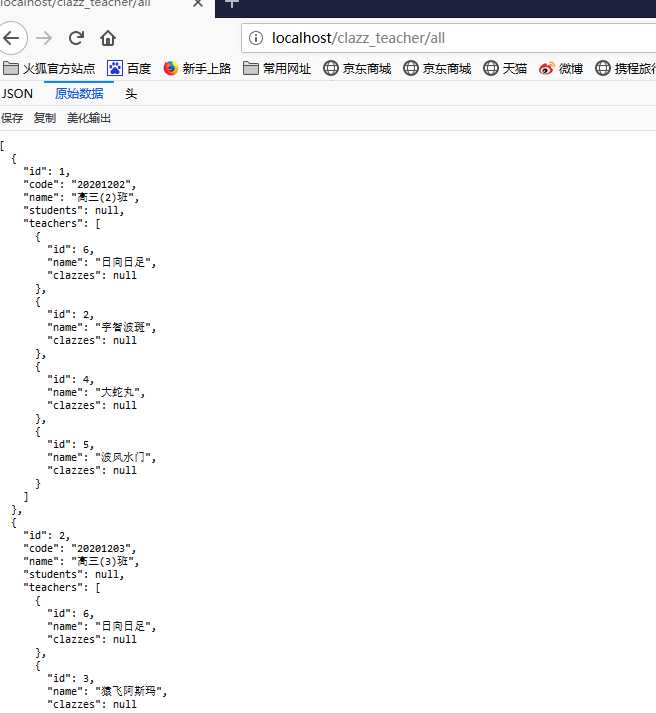
Task: Select teacher name "大蛇丸"
Action: click(117, 392)
